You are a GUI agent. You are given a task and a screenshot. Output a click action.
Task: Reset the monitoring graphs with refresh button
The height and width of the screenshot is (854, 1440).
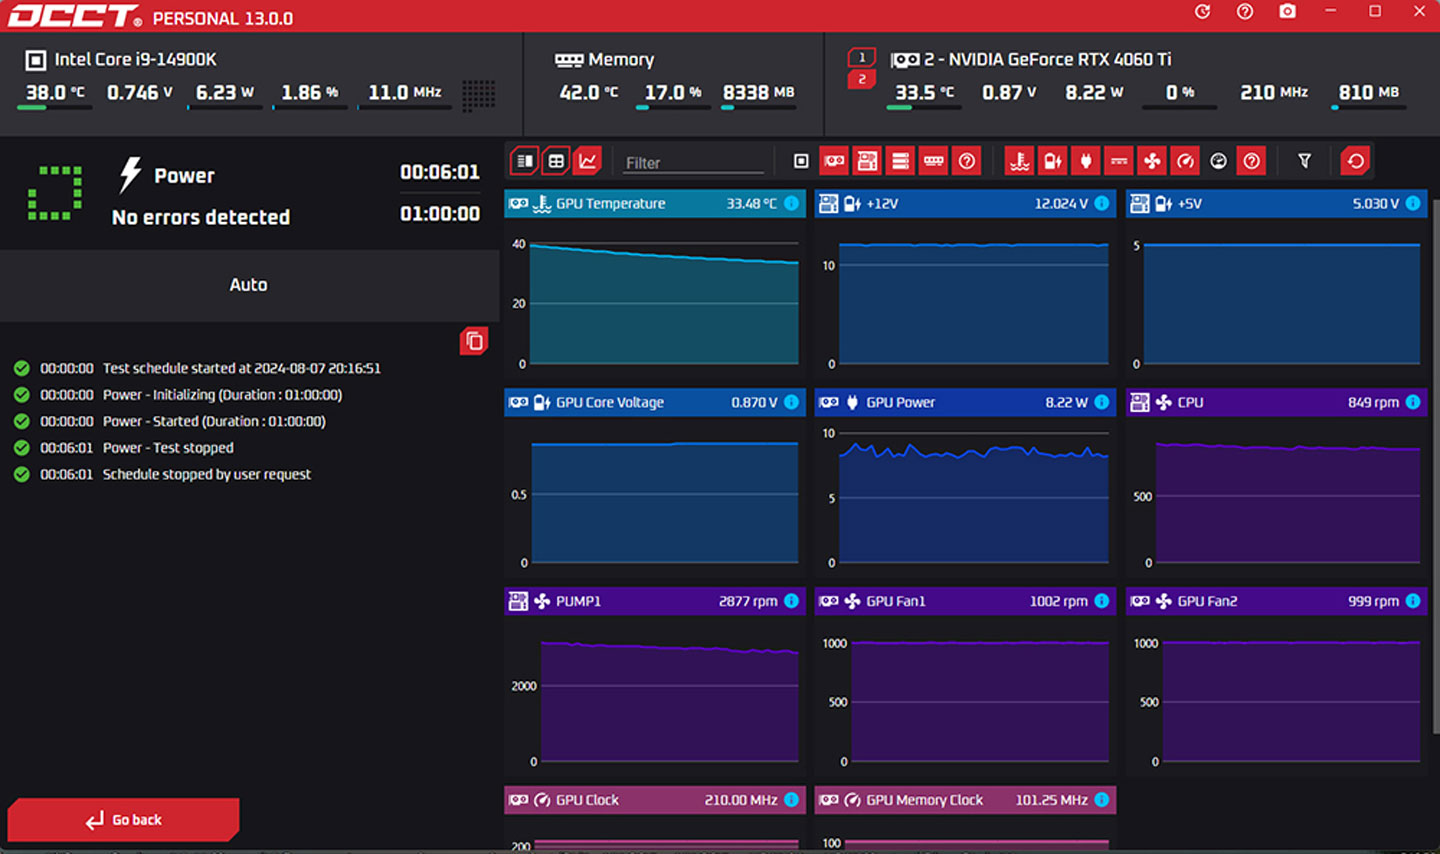click(1355, 161)
